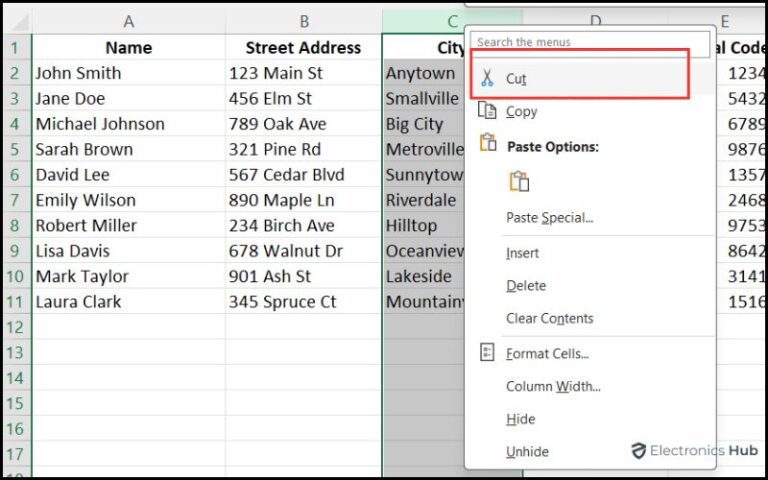Select cell containing John Smith
This screenshot has width=768, height=480.
click(x=128, y=73)
